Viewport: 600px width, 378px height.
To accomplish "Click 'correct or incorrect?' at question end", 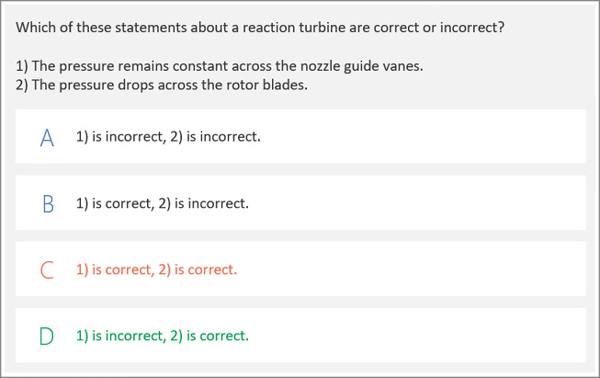I will click(x=439, y=28).
